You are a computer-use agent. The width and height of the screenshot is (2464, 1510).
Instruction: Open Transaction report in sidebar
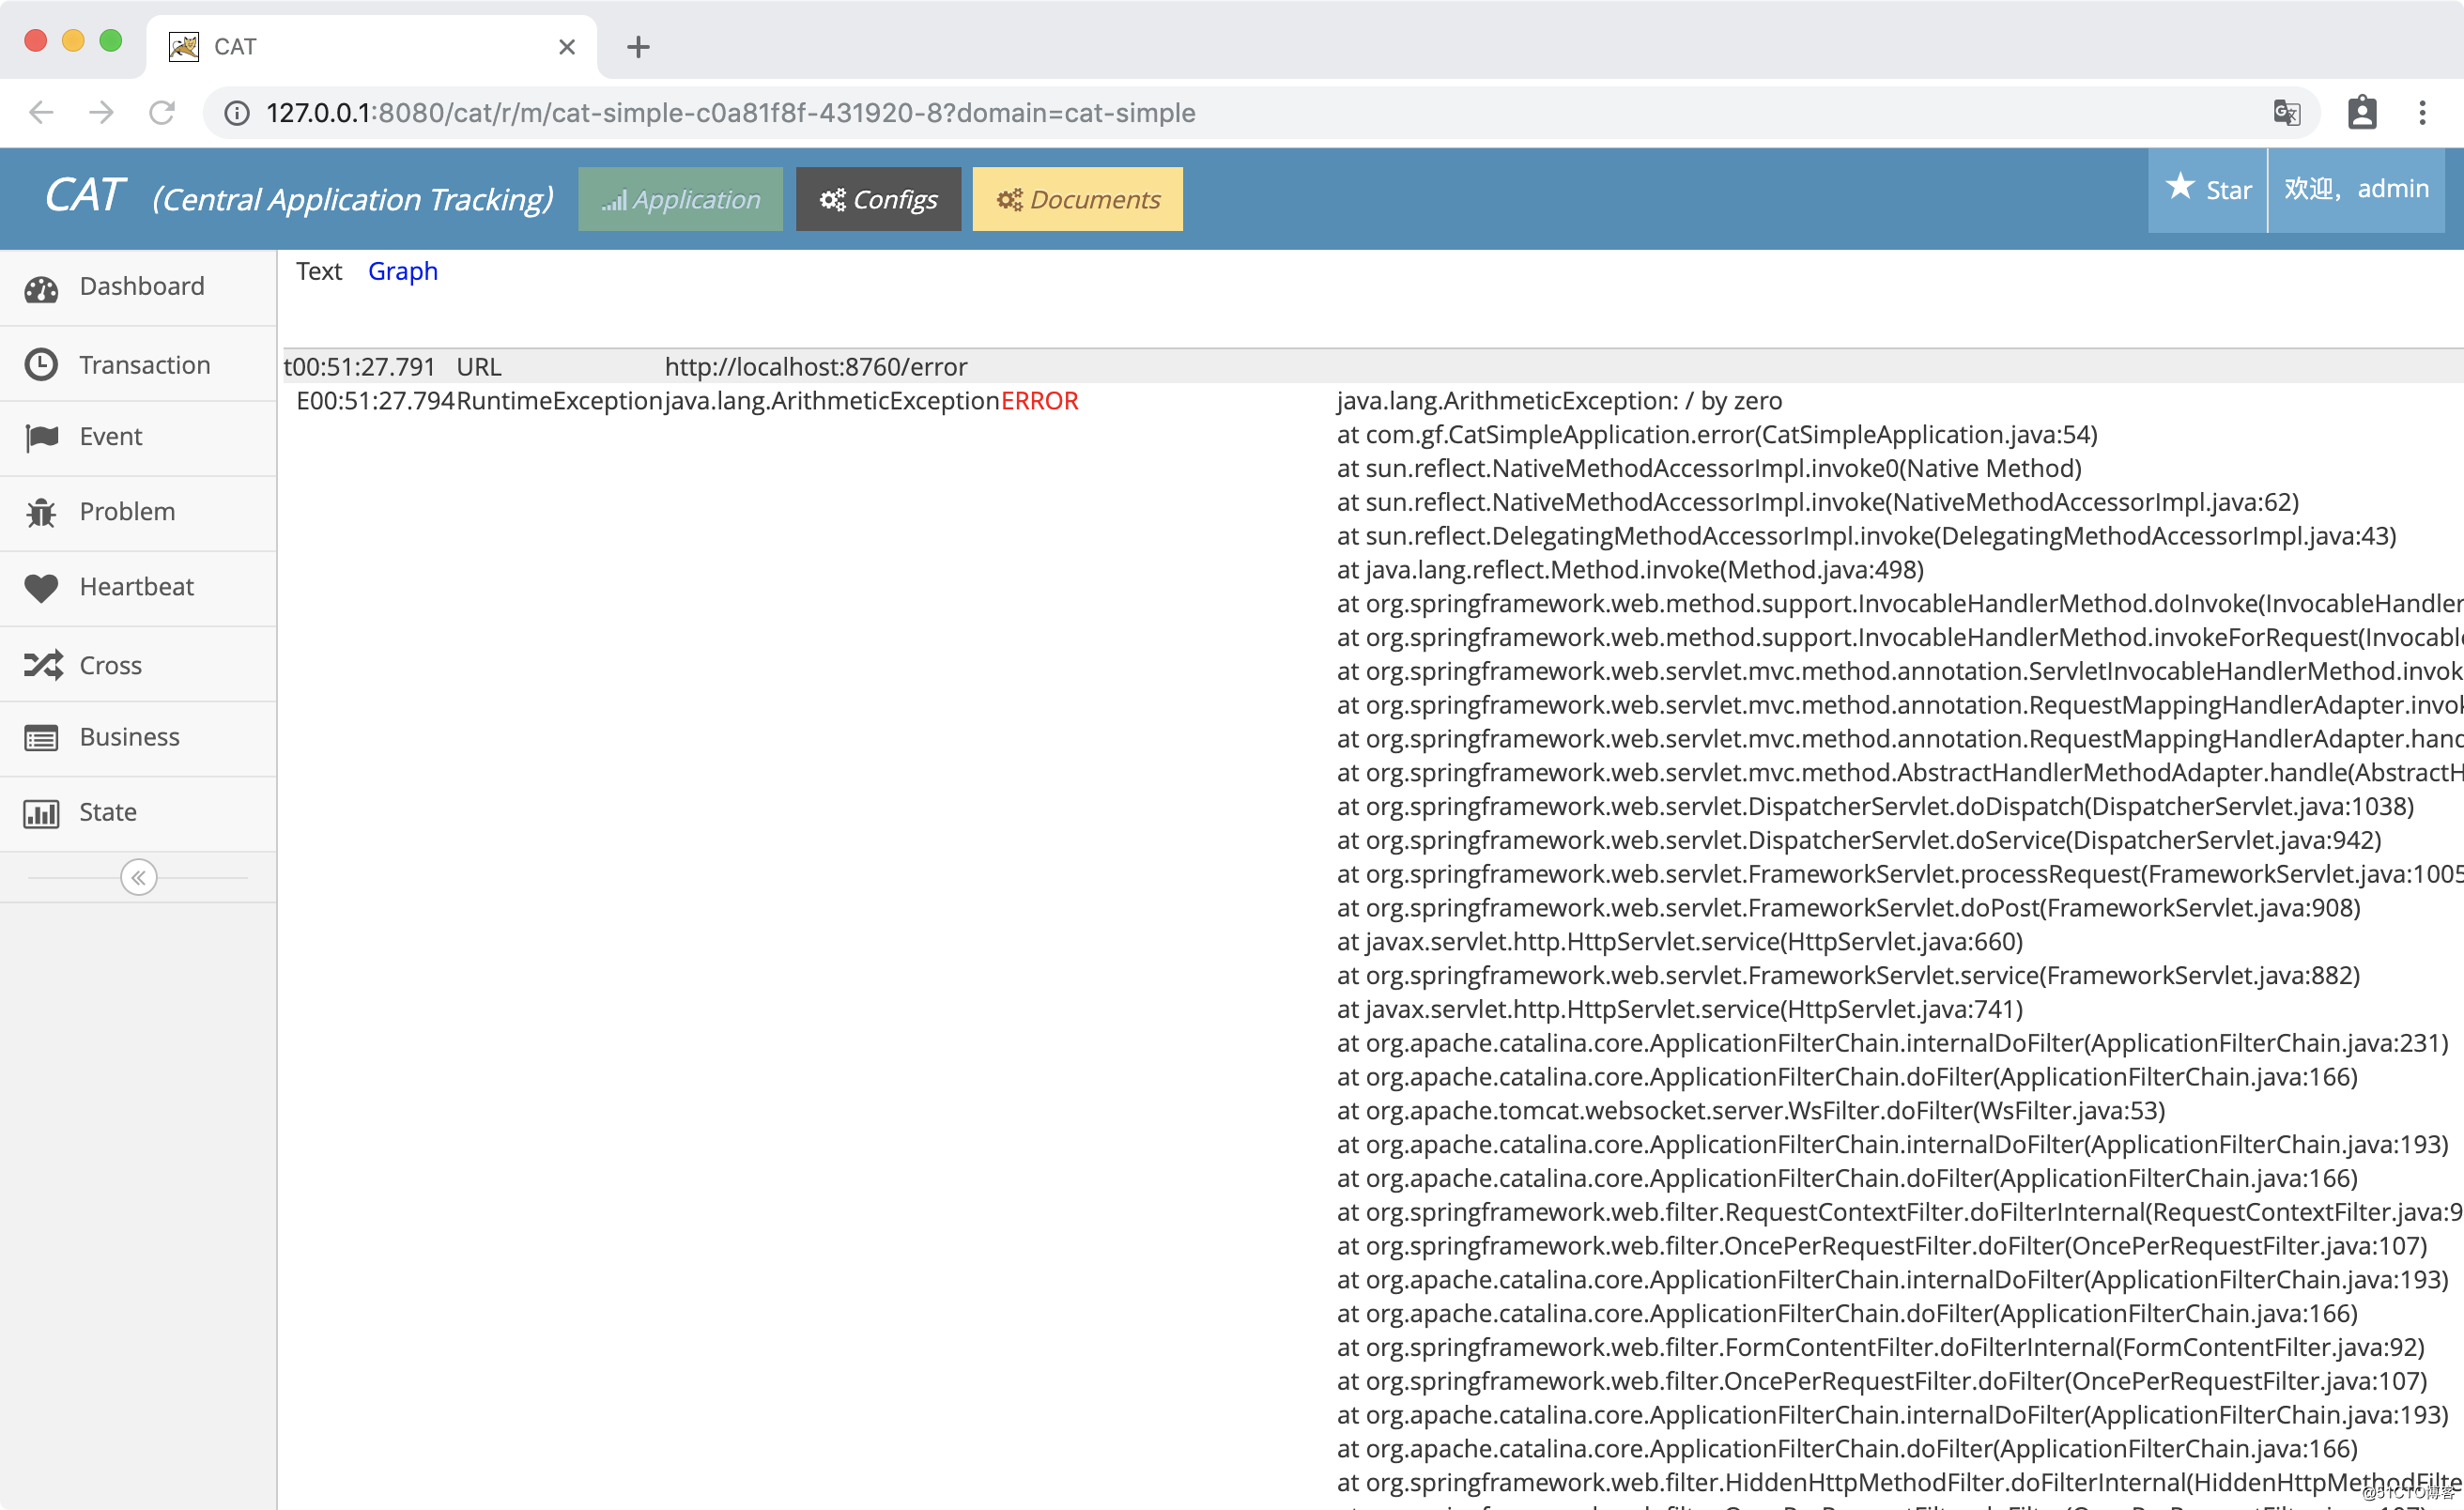[138, 364]
